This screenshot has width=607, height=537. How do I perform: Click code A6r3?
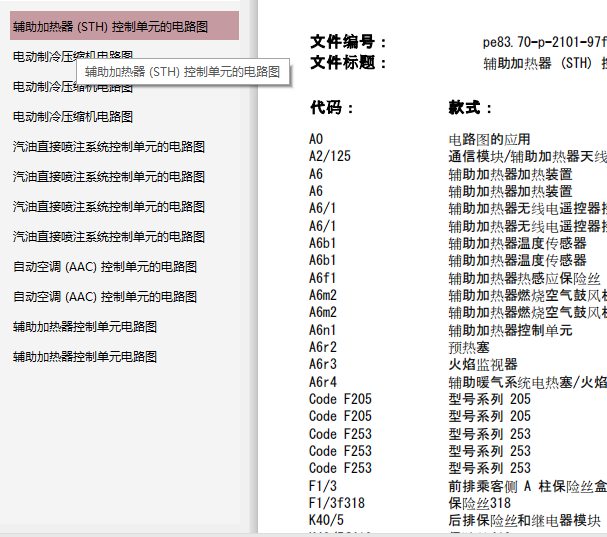323,364
